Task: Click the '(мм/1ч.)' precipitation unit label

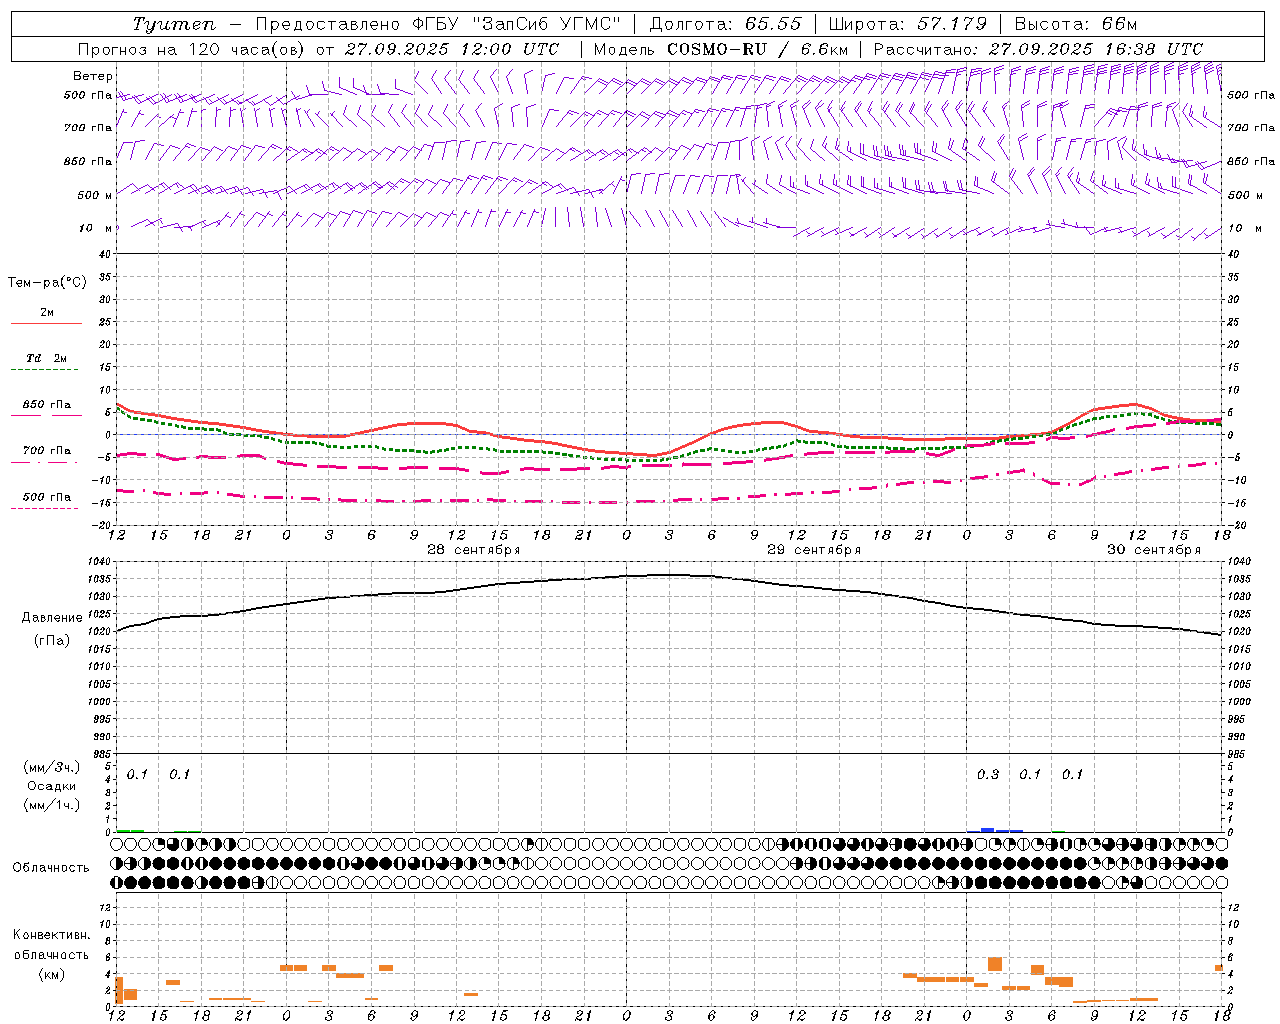Action: (52, 805)
